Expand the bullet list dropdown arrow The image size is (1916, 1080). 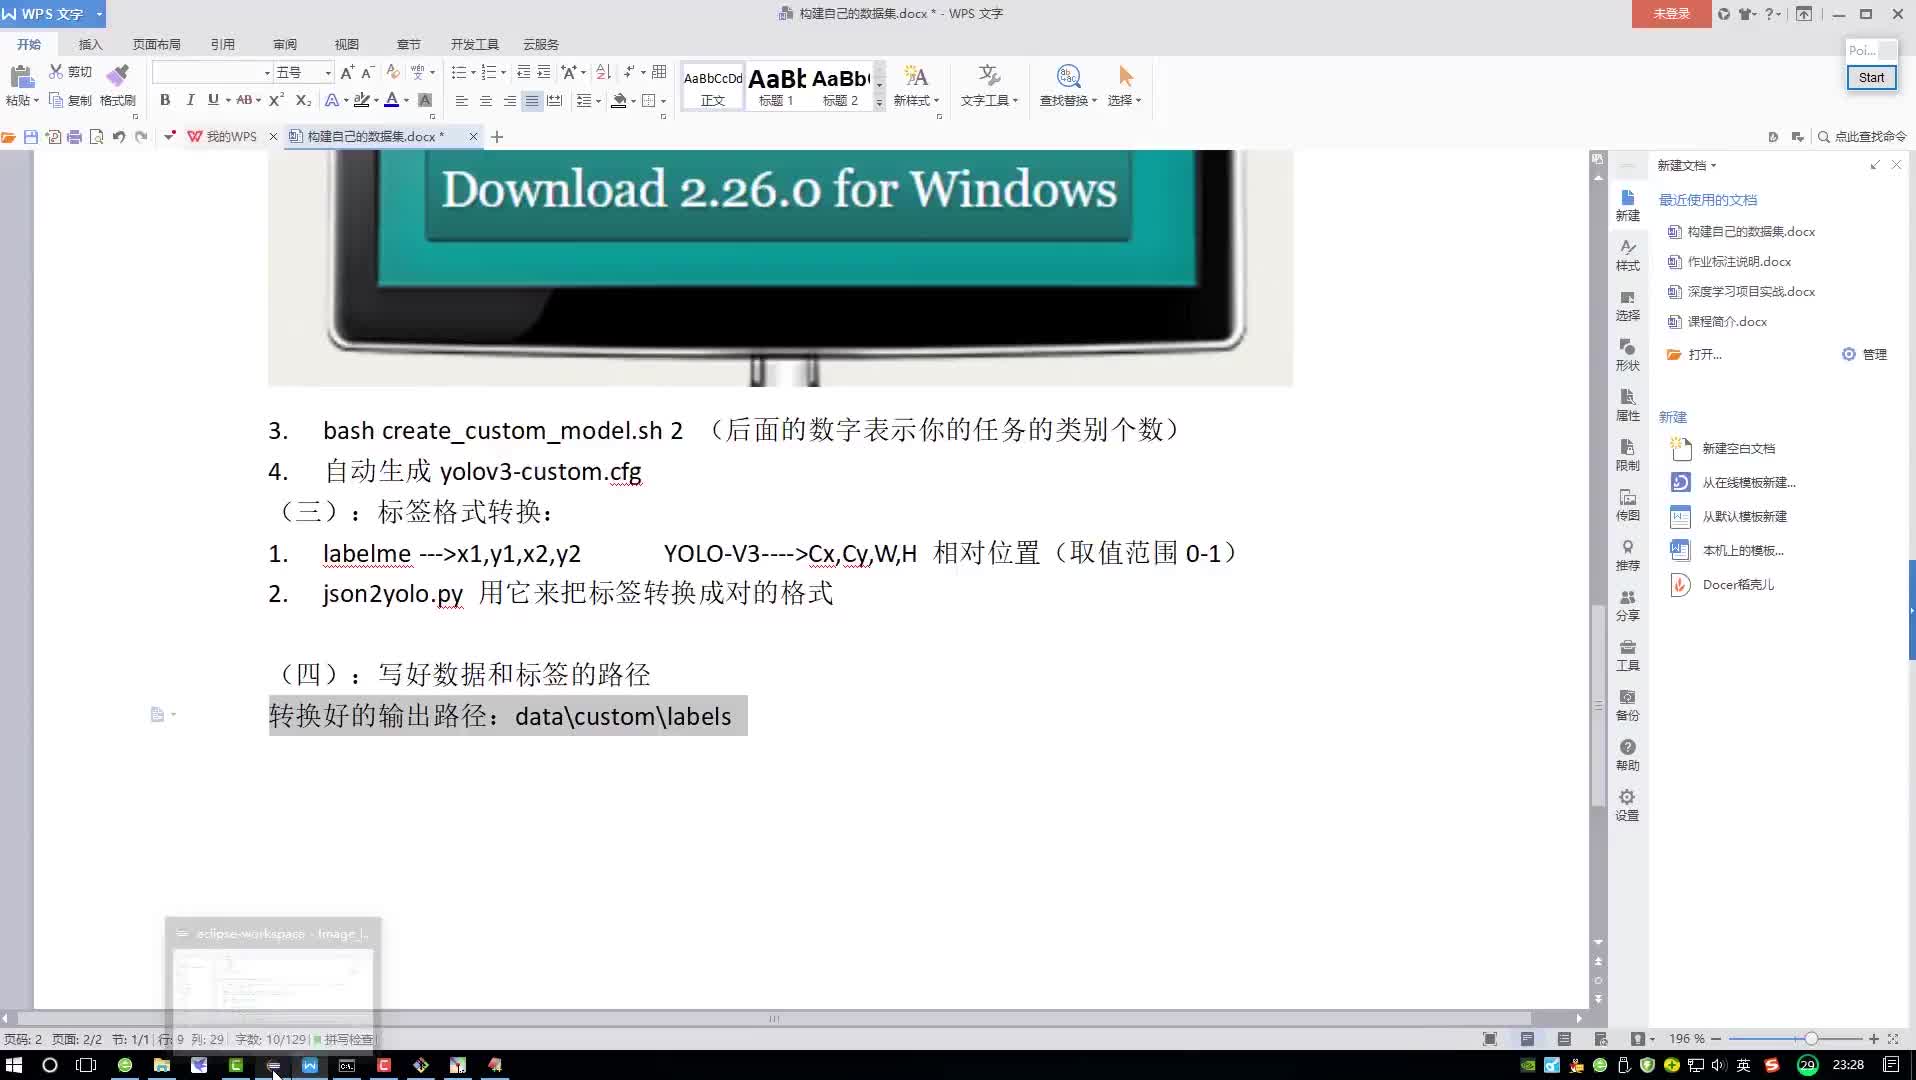pyautogui.click(x=473, y=73)
